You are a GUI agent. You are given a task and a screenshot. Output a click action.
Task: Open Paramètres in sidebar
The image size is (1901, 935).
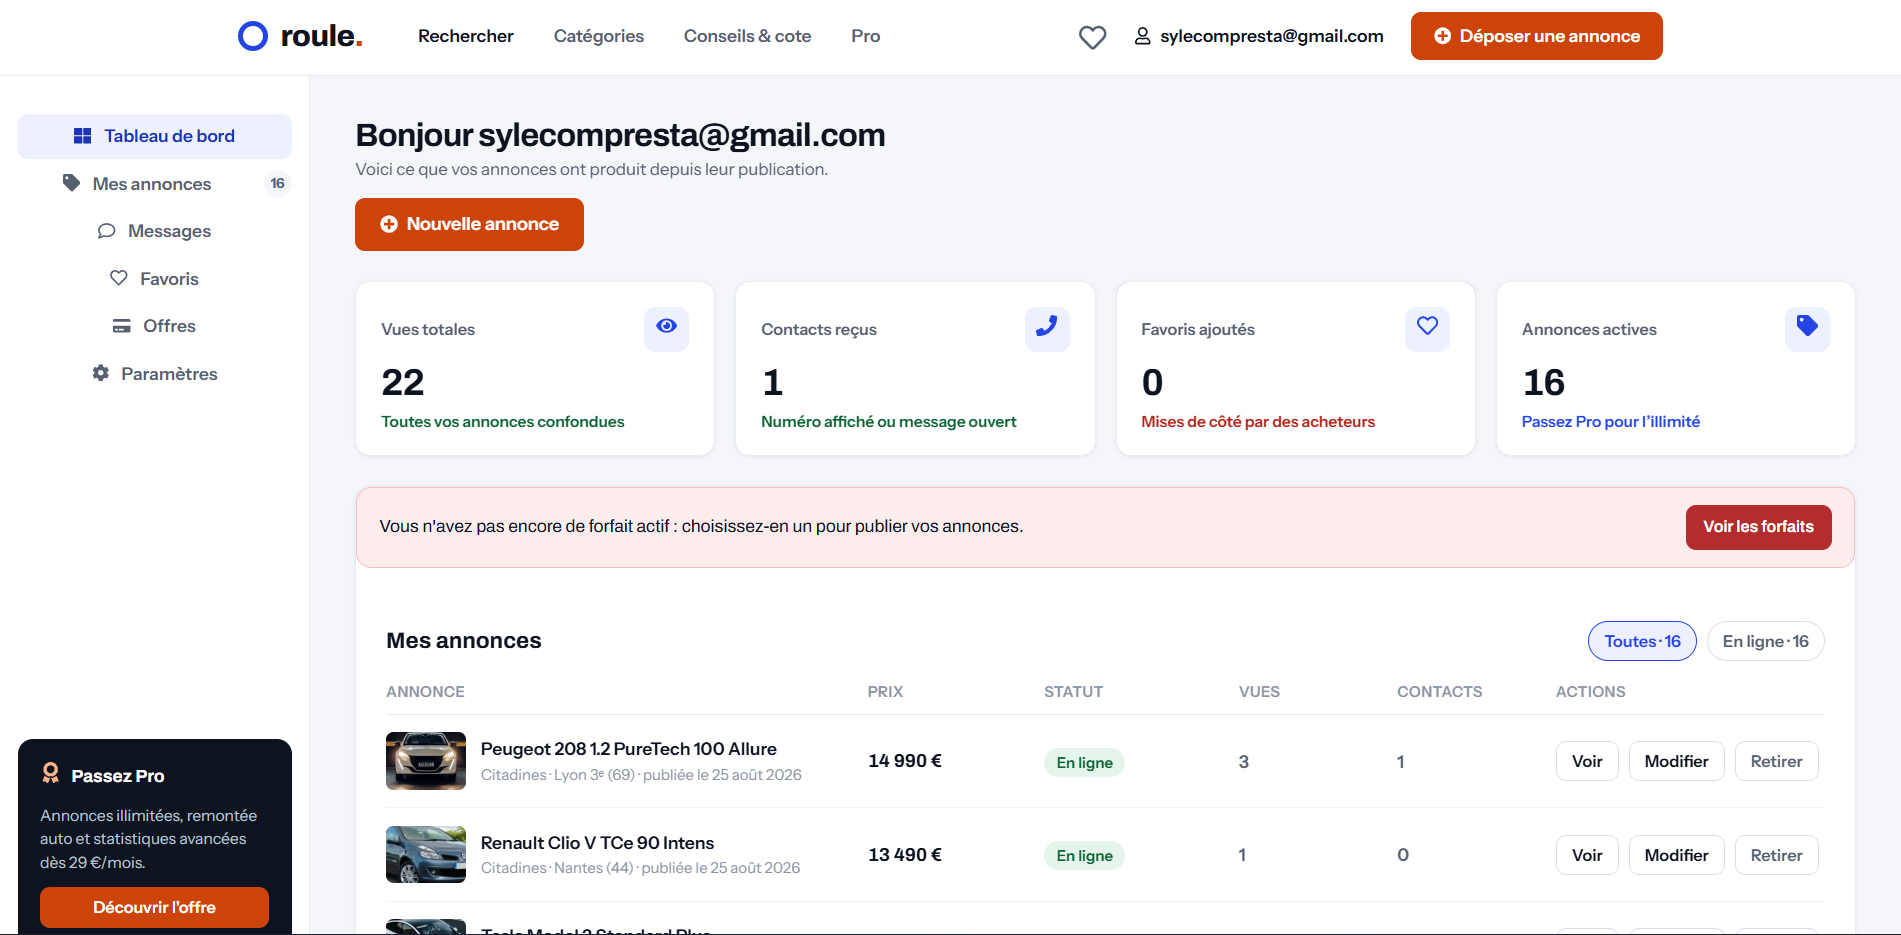tap(155, 374)
